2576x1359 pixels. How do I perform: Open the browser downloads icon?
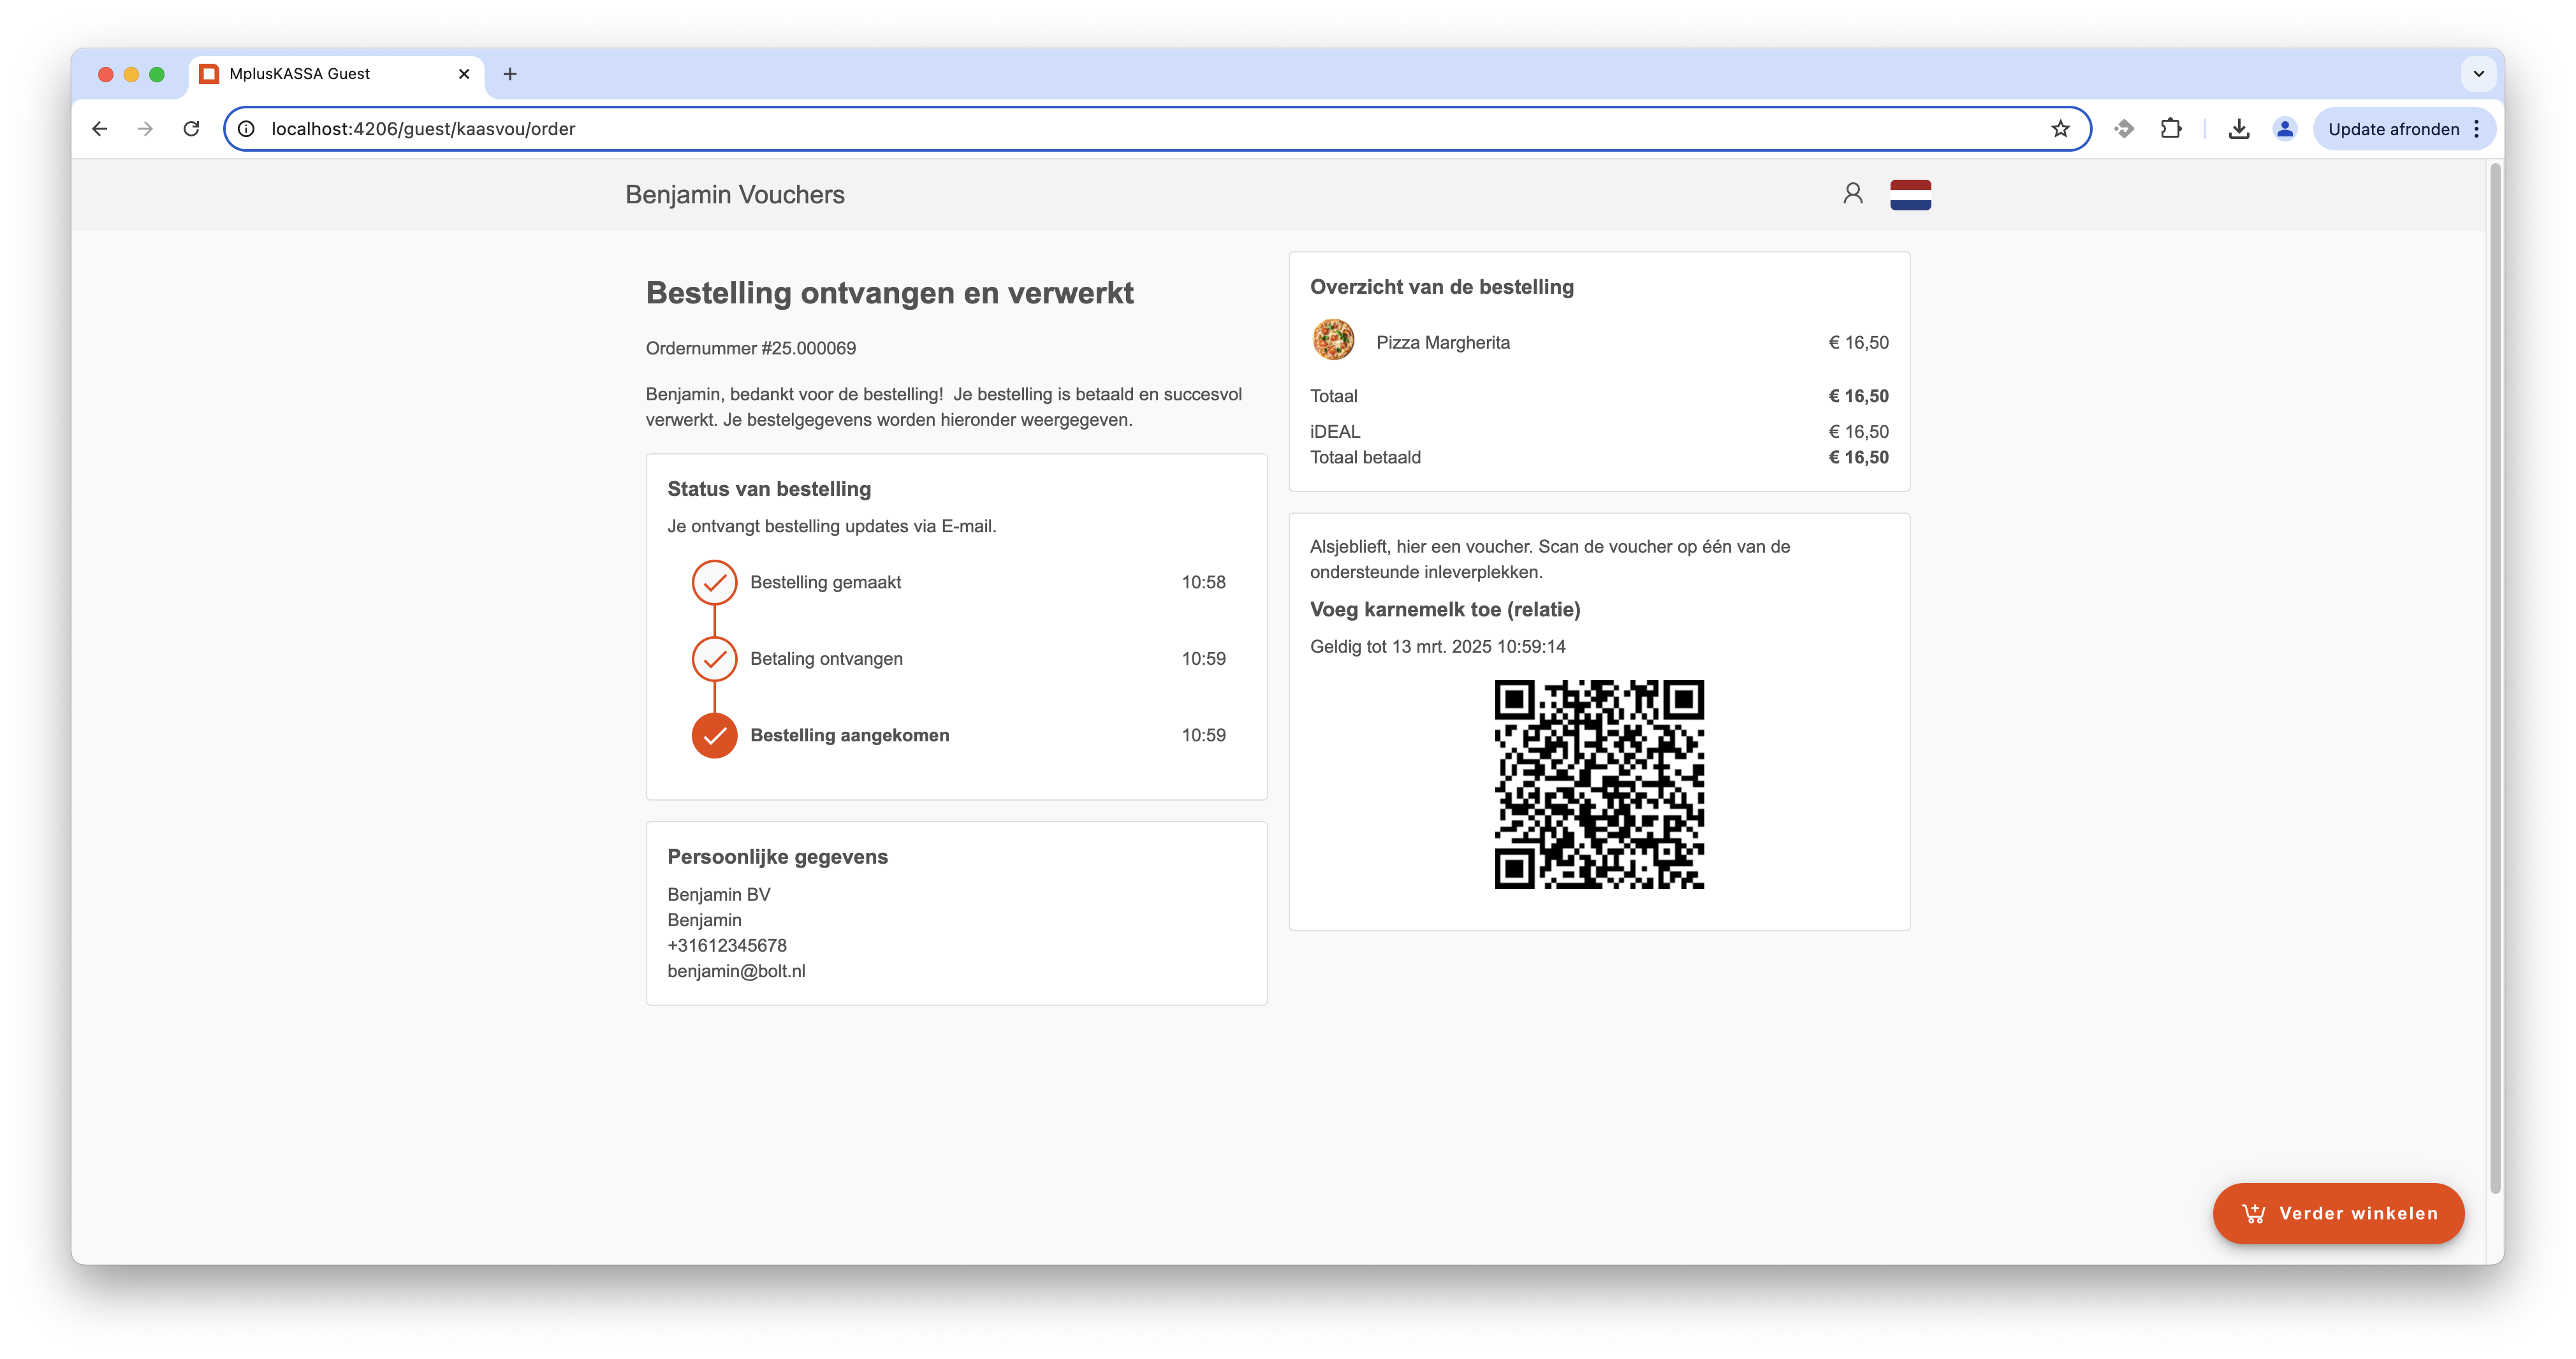point(2239,129)
